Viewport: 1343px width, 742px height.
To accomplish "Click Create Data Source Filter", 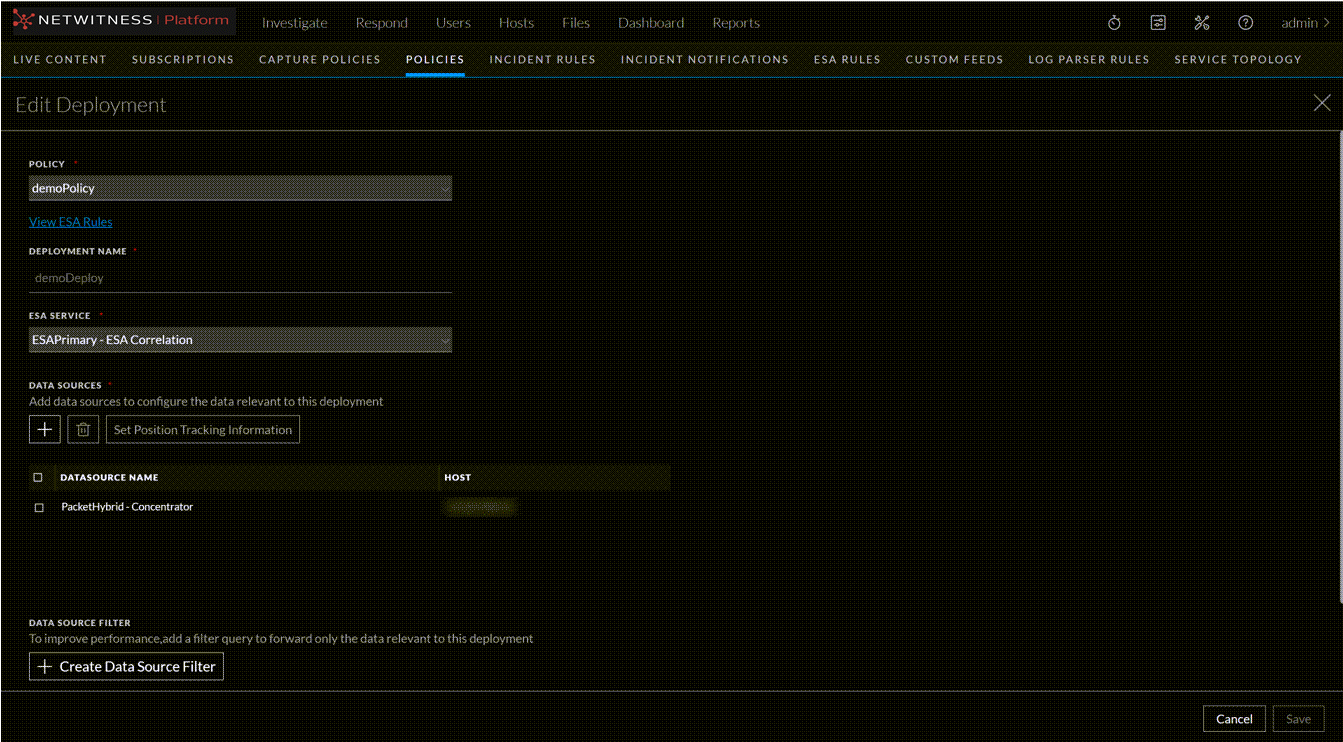I will 126,666.
